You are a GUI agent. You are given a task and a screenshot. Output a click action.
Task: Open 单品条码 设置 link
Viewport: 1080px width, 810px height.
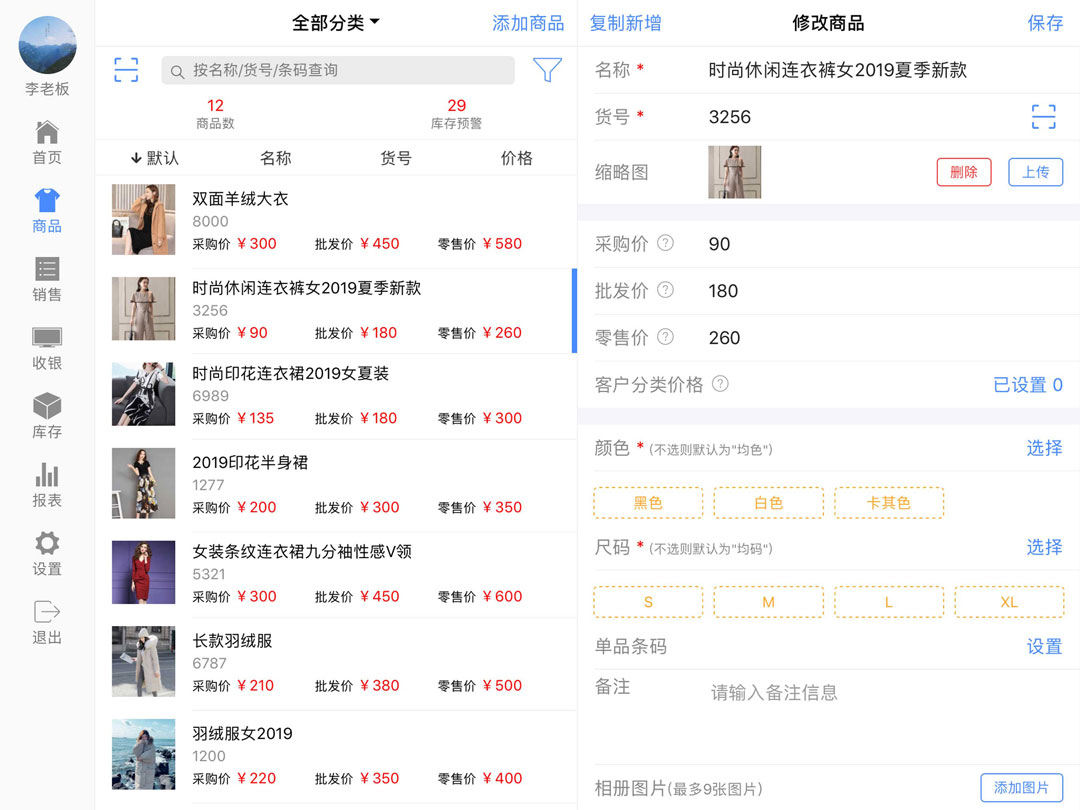pos(1044,647)
